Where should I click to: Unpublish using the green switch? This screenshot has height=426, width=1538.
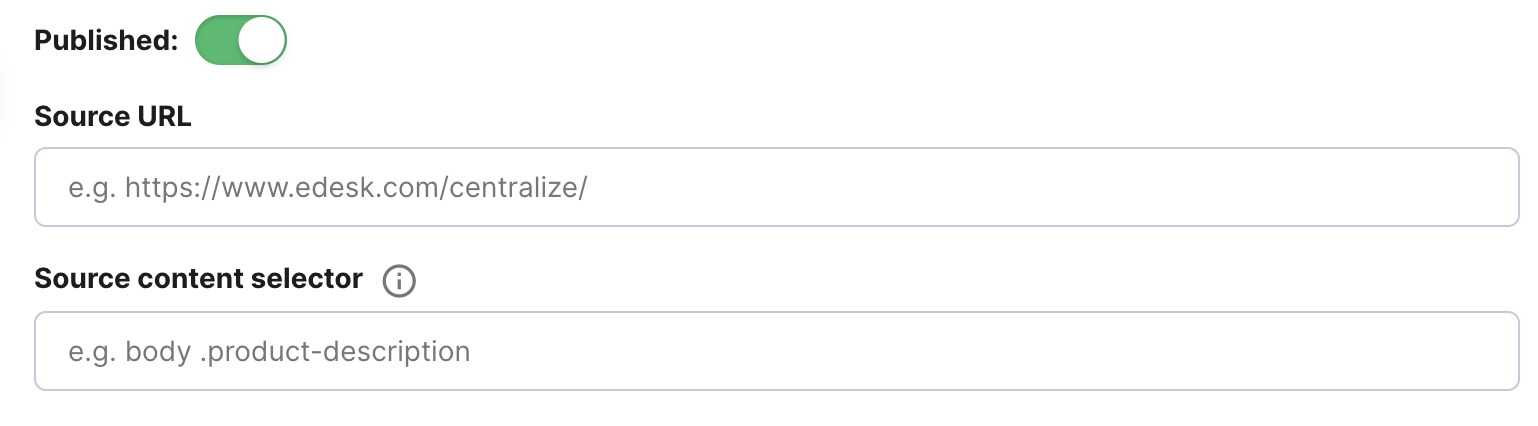coord(241,40)
